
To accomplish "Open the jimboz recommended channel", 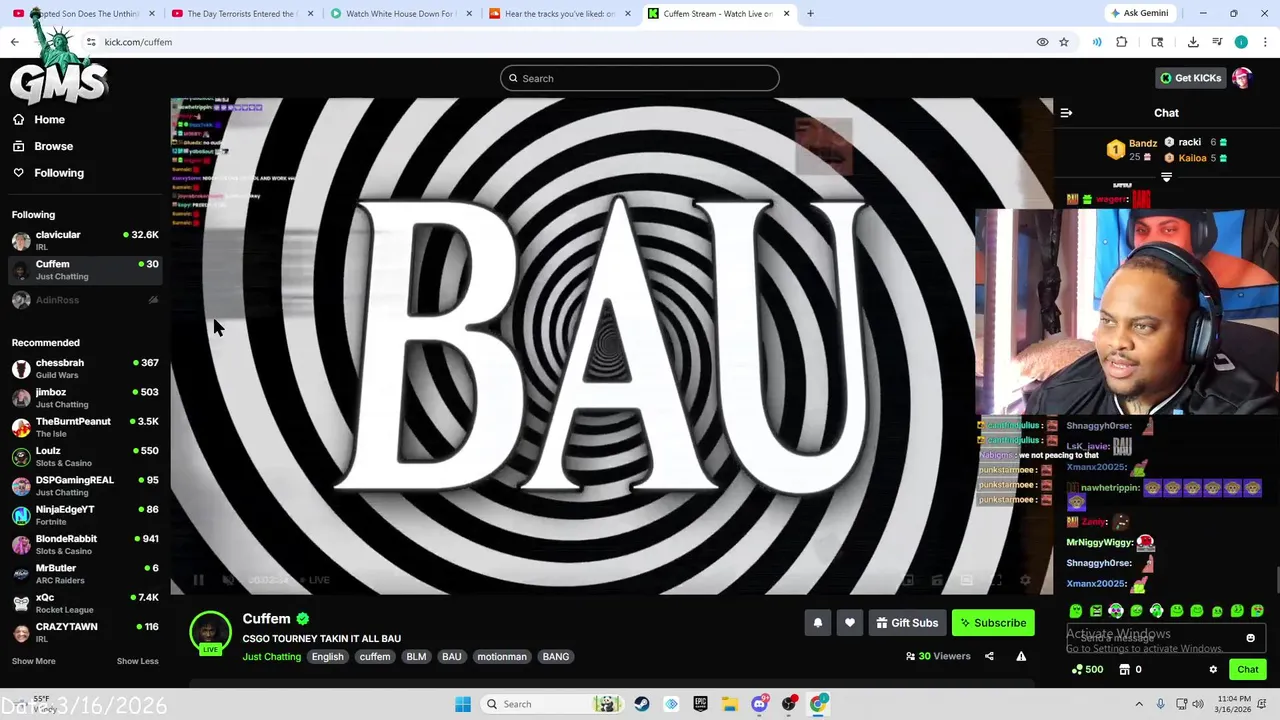I will (x=85, y=398).
